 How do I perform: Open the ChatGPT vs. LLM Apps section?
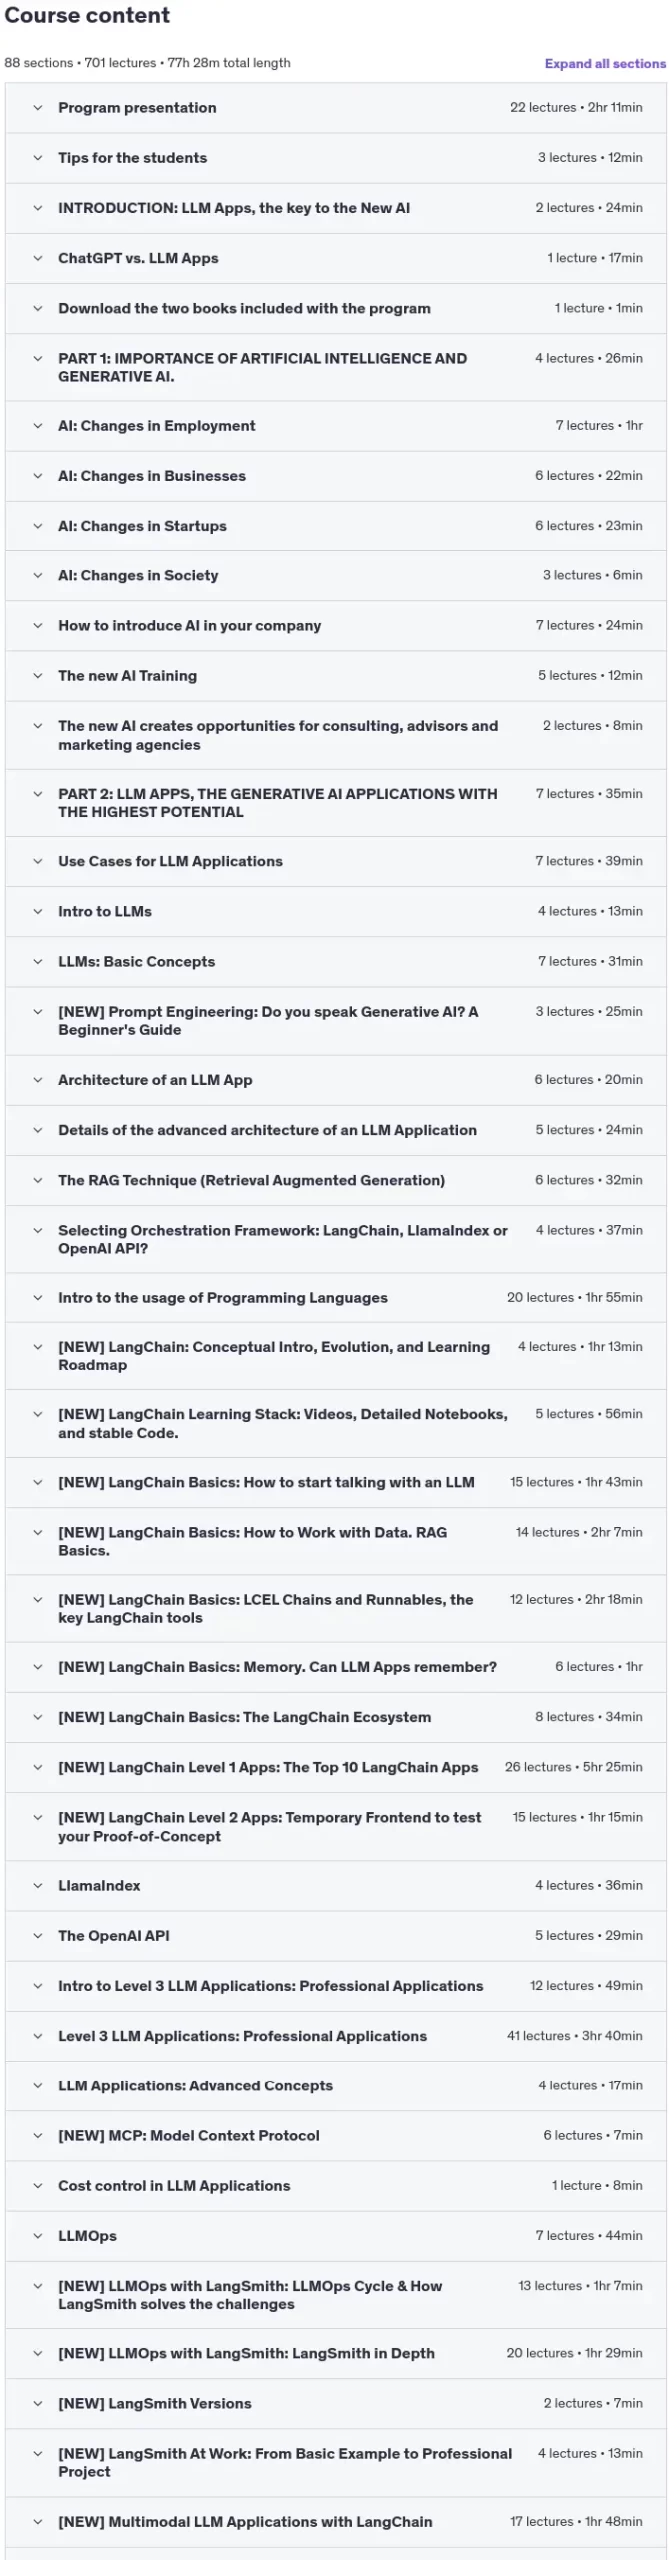pos(138,258)
